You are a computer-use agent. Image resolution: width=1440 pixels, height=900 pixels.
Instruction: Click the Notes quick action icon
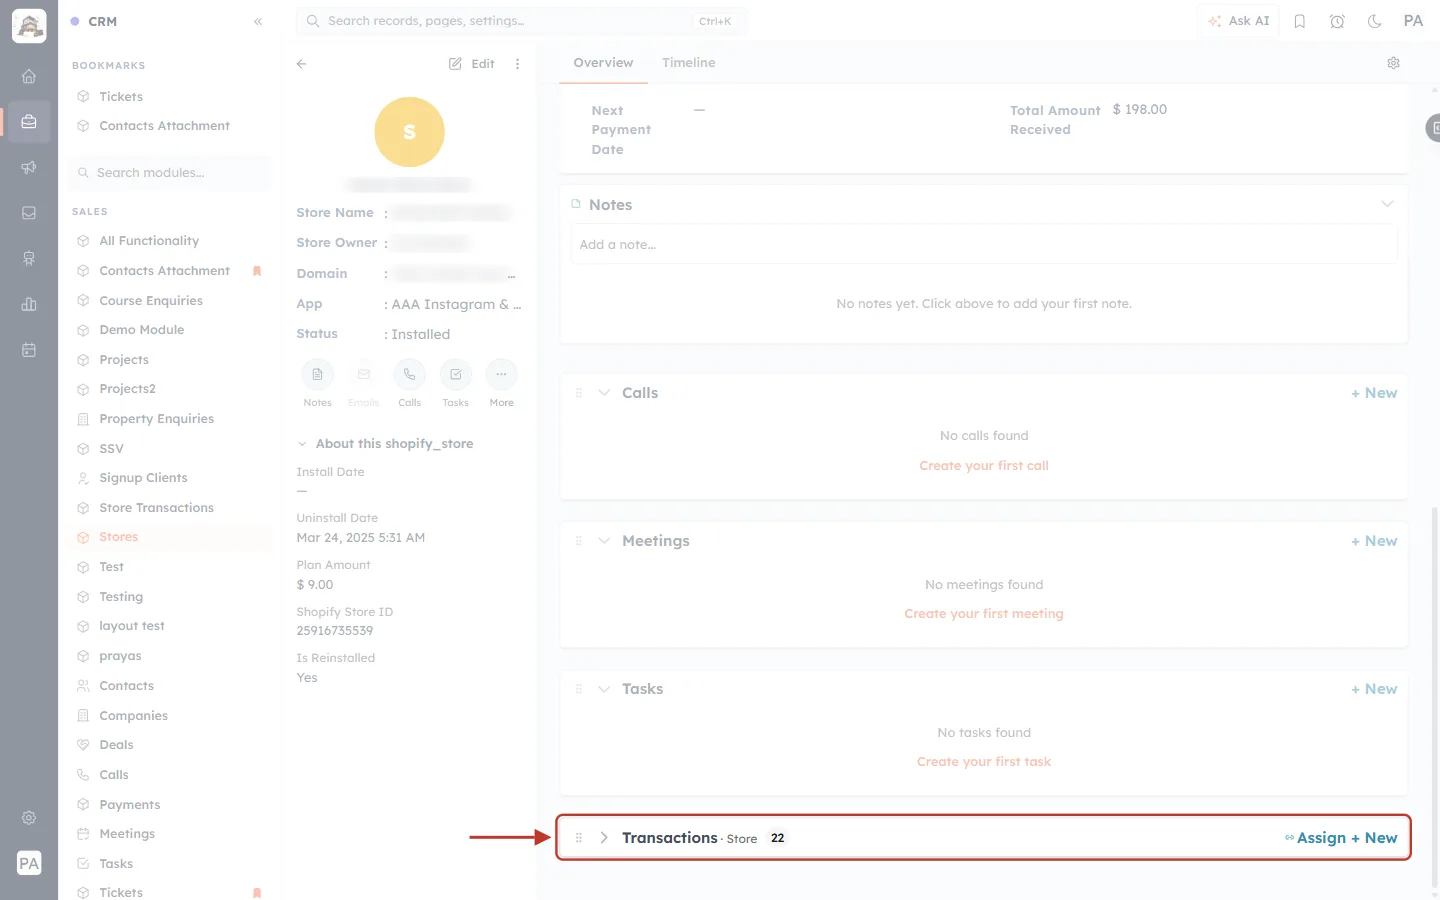pyautogui.click(x=317, y=374)
